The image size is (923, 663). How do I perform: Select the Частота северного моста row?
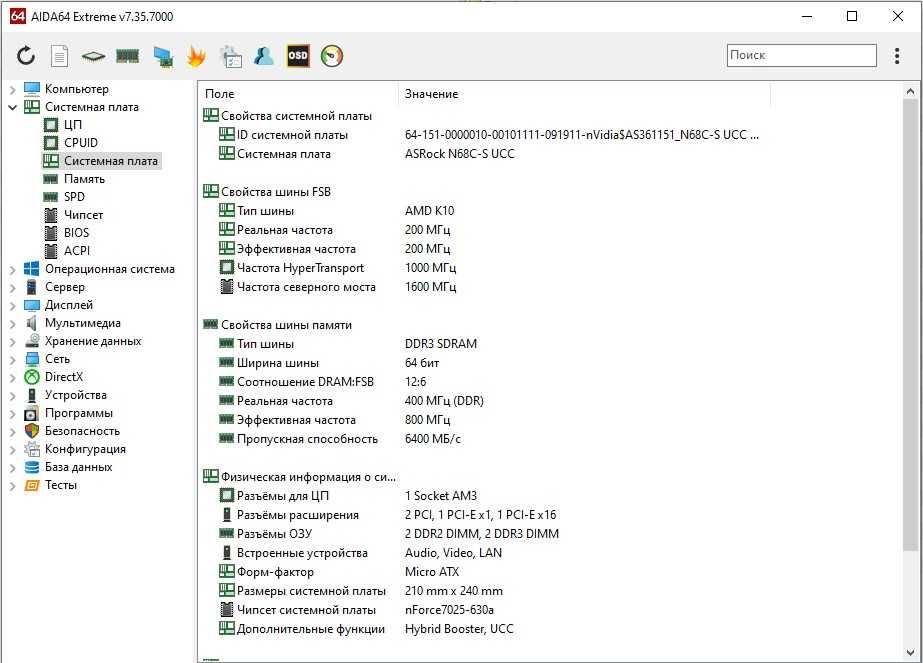coord(337,287)
